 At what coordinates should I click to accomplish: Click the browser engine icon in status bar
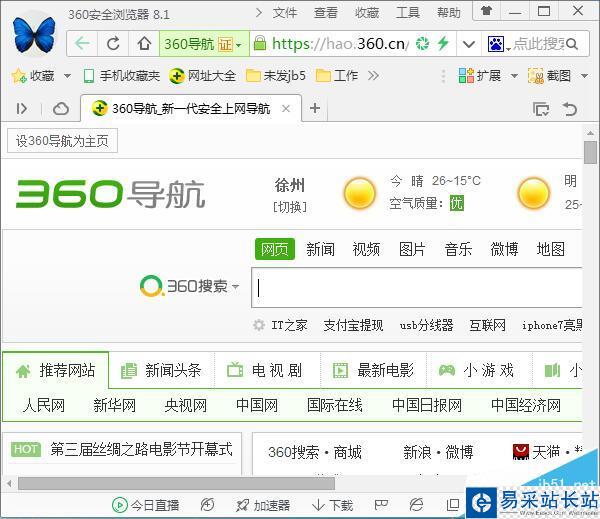(416, 505)
